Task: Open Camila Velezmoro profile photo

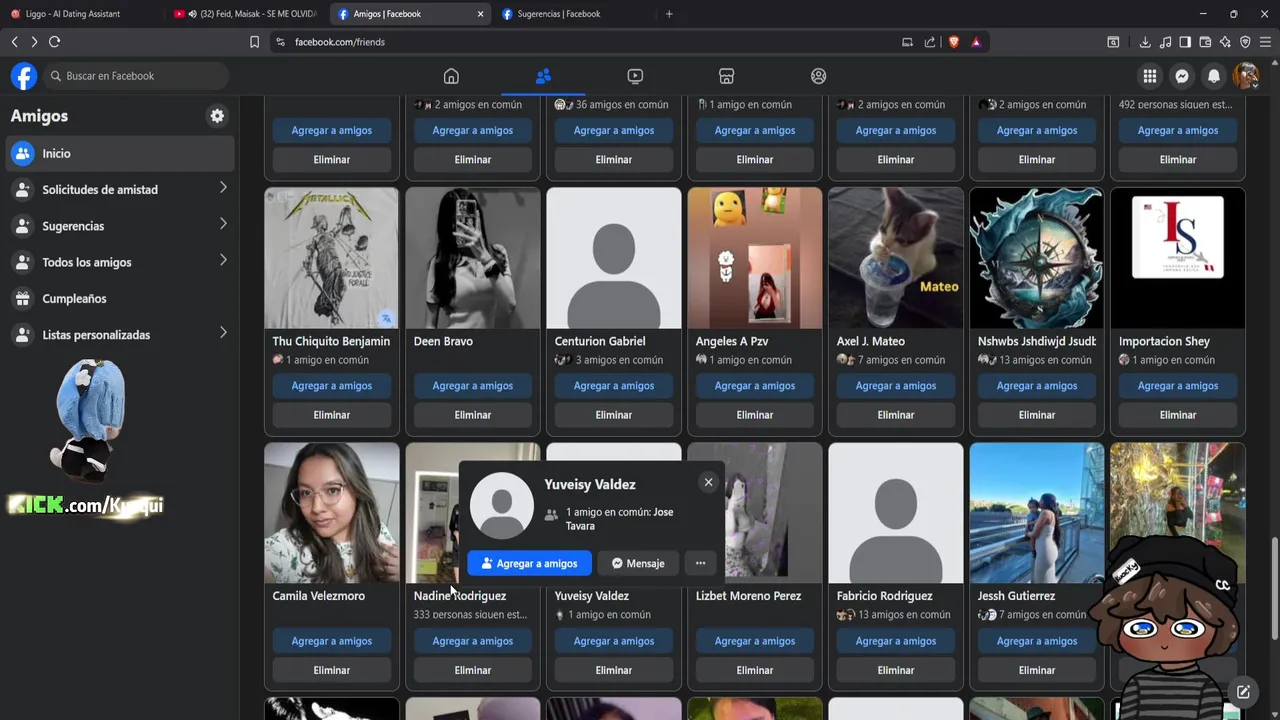Action: tap(331, 513)
